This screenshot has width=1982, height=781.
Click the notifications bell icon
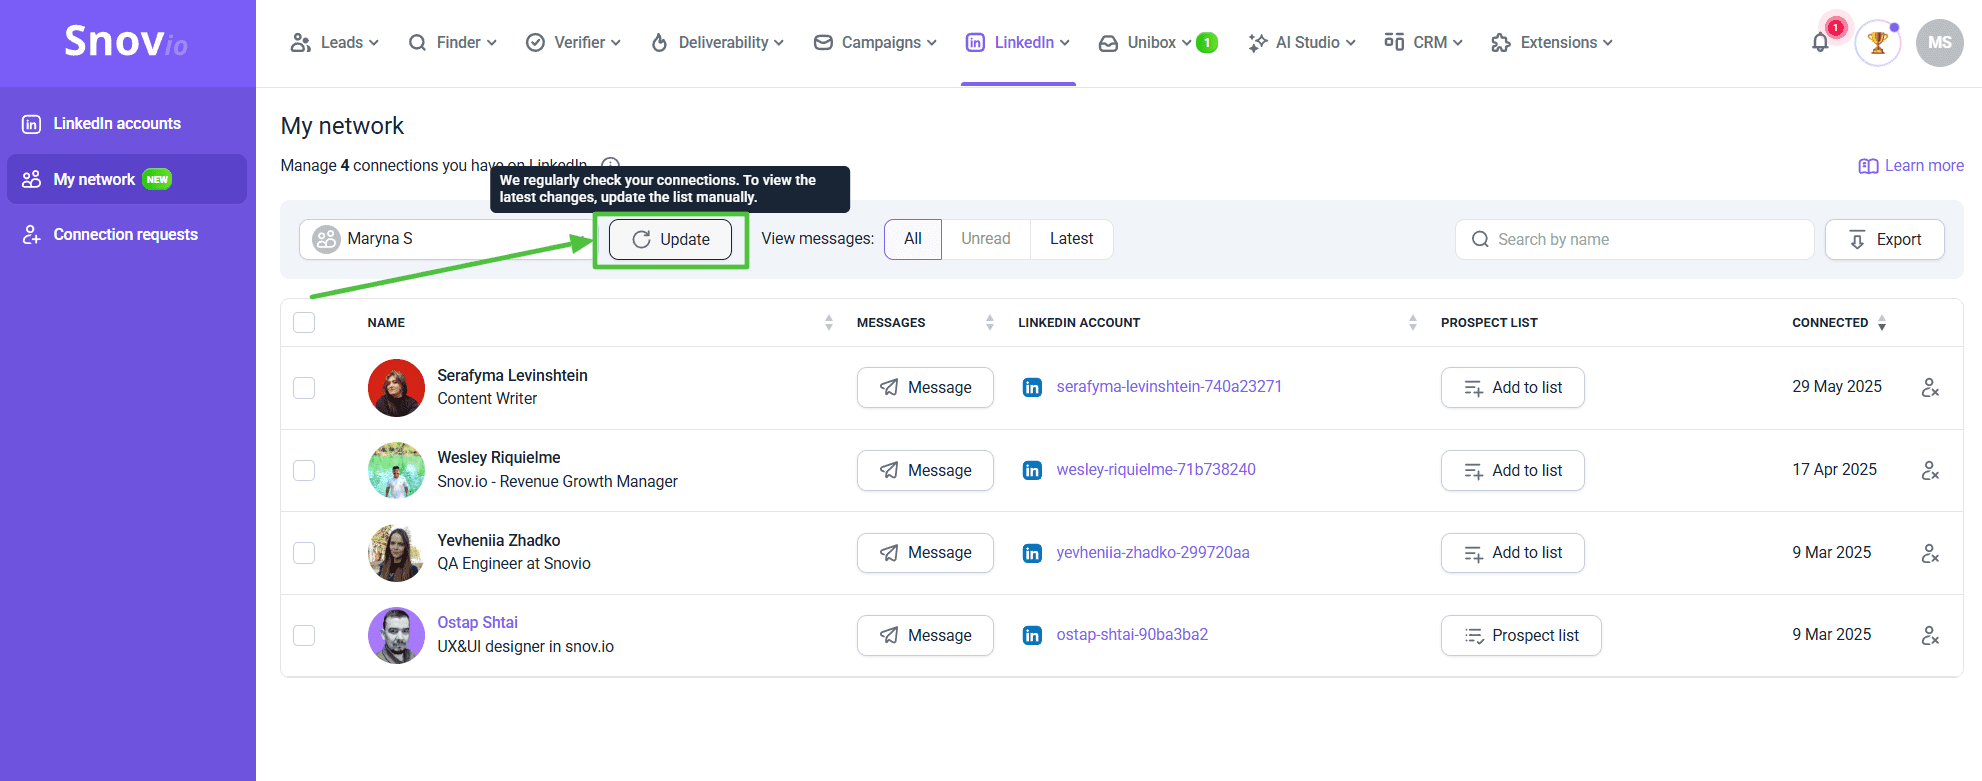(x=1820, y=43)
